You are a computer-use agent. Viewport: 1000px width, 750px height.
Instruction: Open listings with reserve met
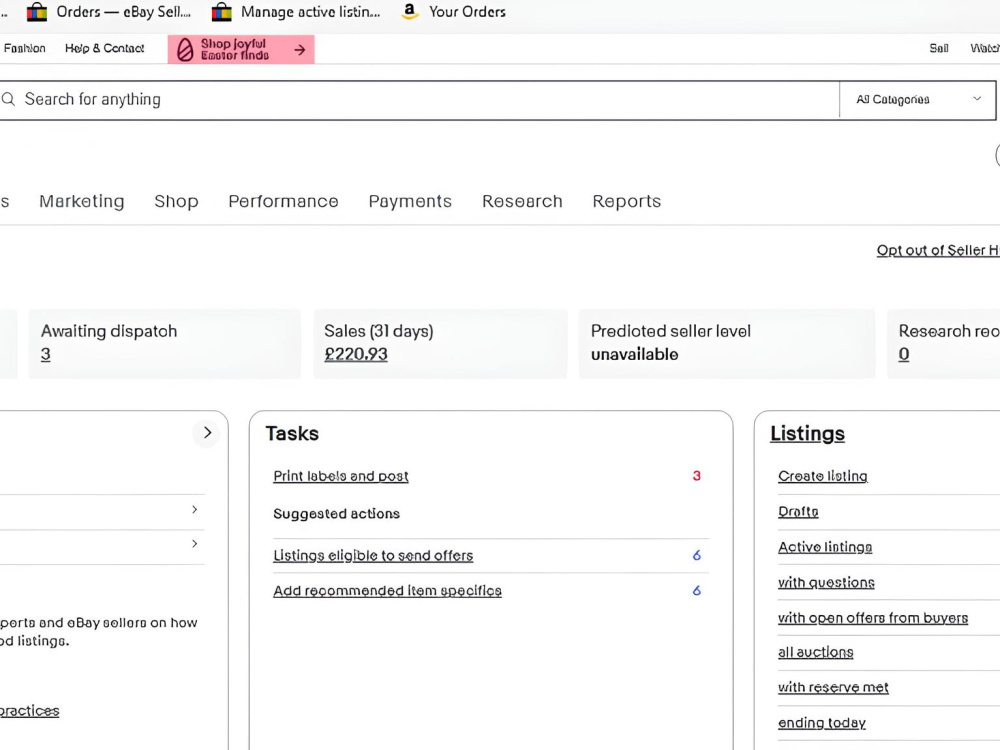(833, 687)
